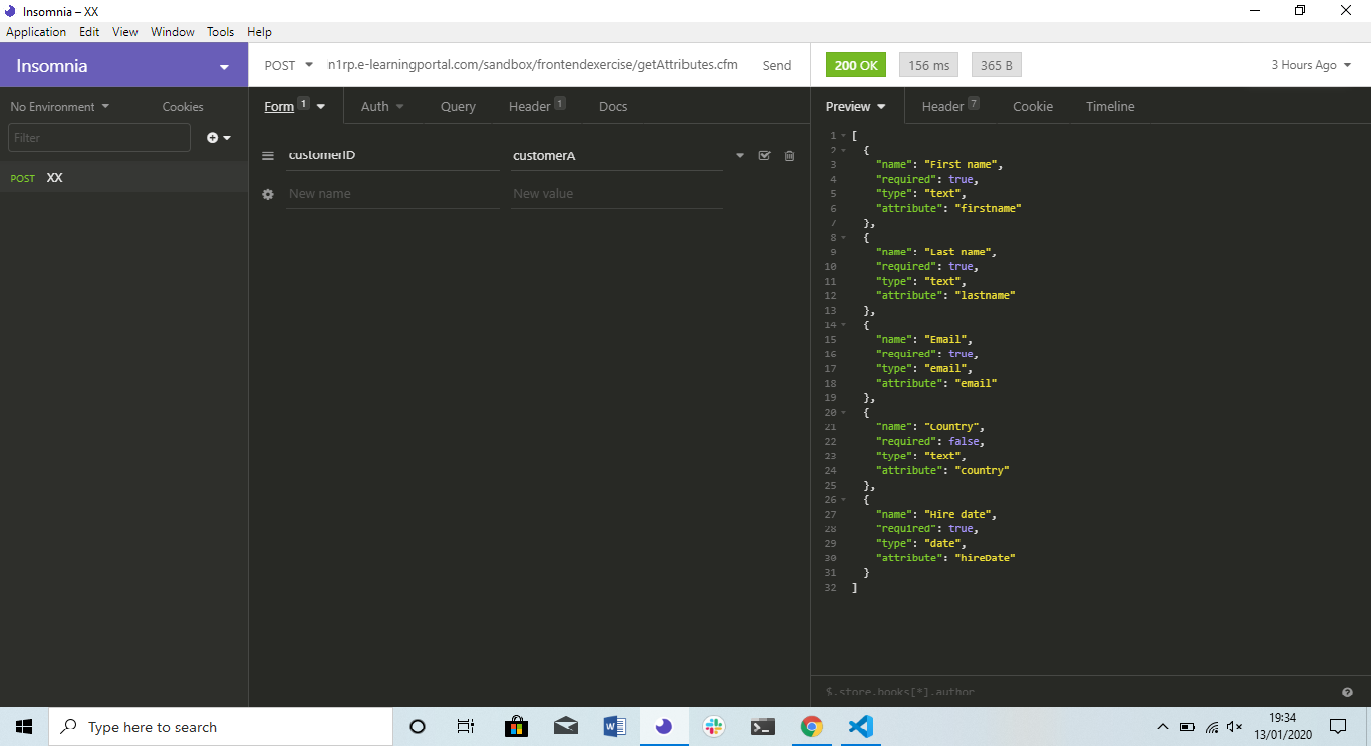Viewport: 1371px width, 746px height.
Task: Open the Docs tab
Action: click(613, 106)
